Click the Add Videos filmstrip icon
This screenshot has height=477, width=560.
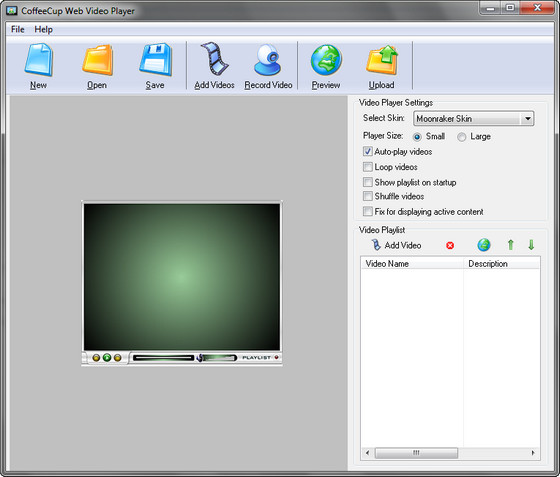click(x=214, y=59)
